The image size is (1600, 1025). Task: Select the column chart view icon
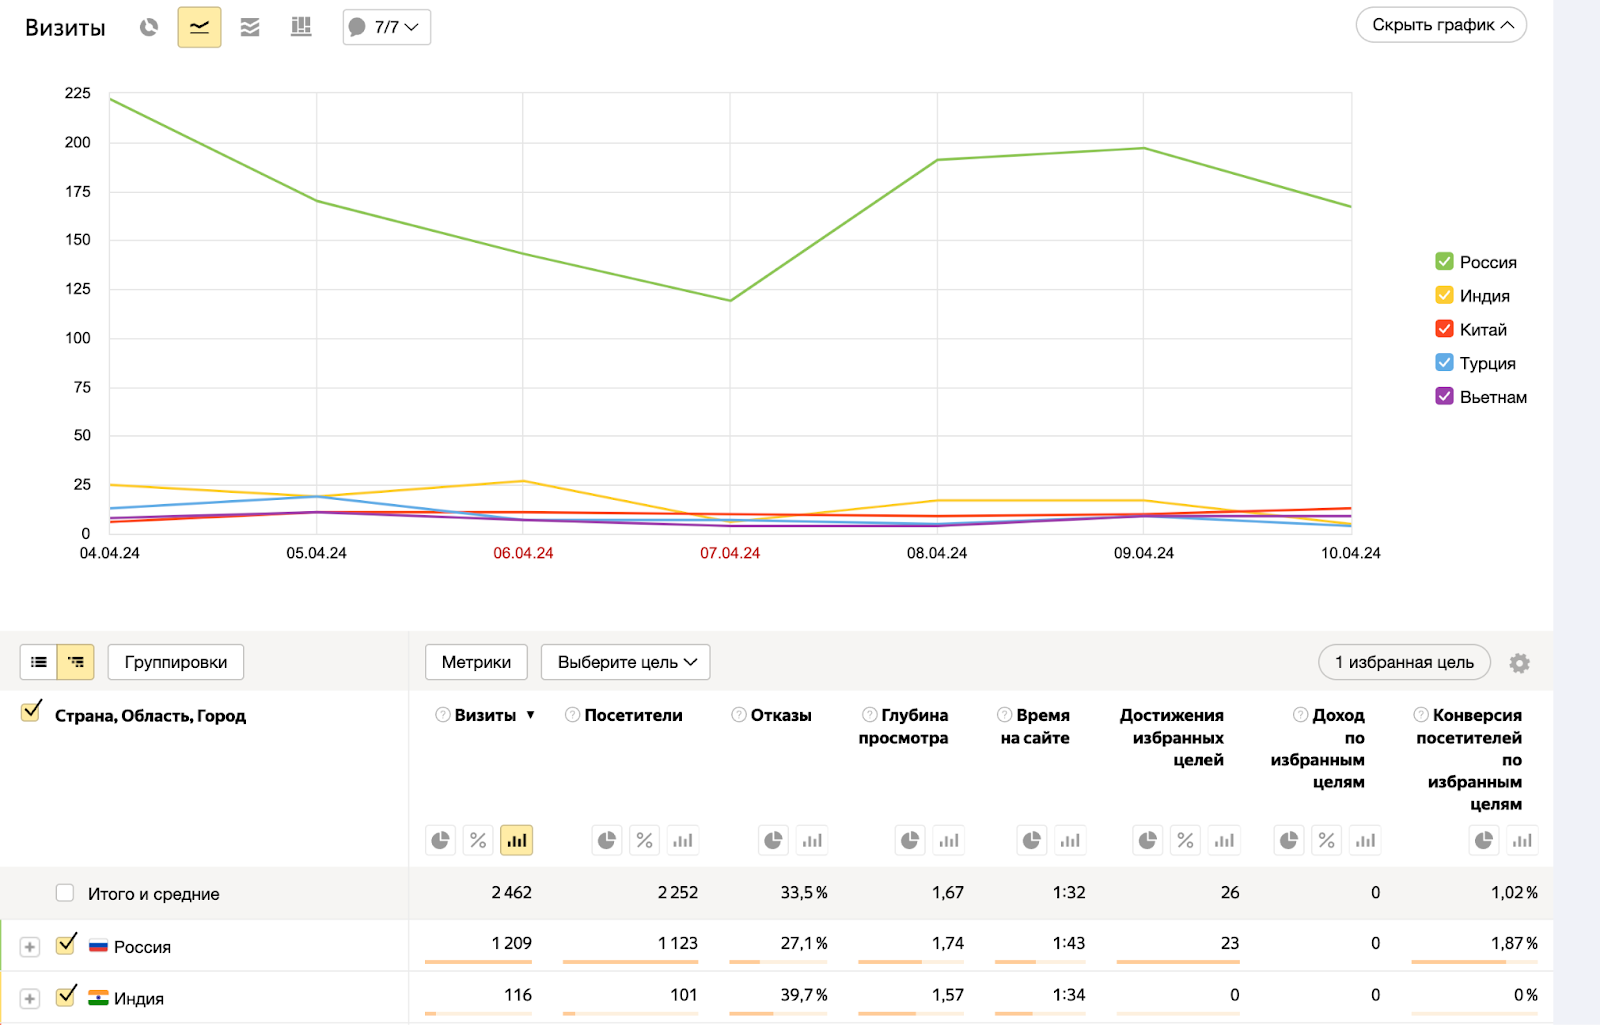click(301, 27)
